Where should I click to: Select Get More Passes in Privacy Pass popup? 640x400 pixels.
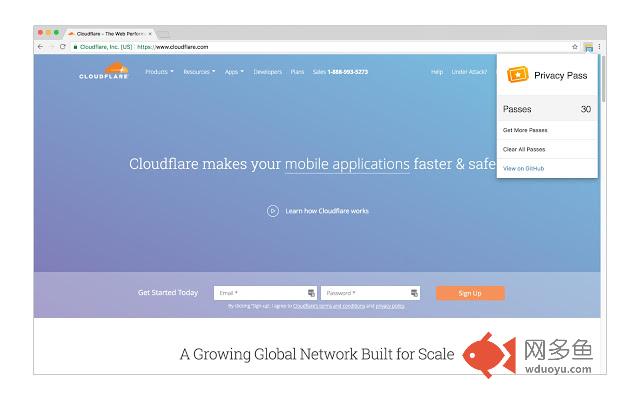coord(525,130)
